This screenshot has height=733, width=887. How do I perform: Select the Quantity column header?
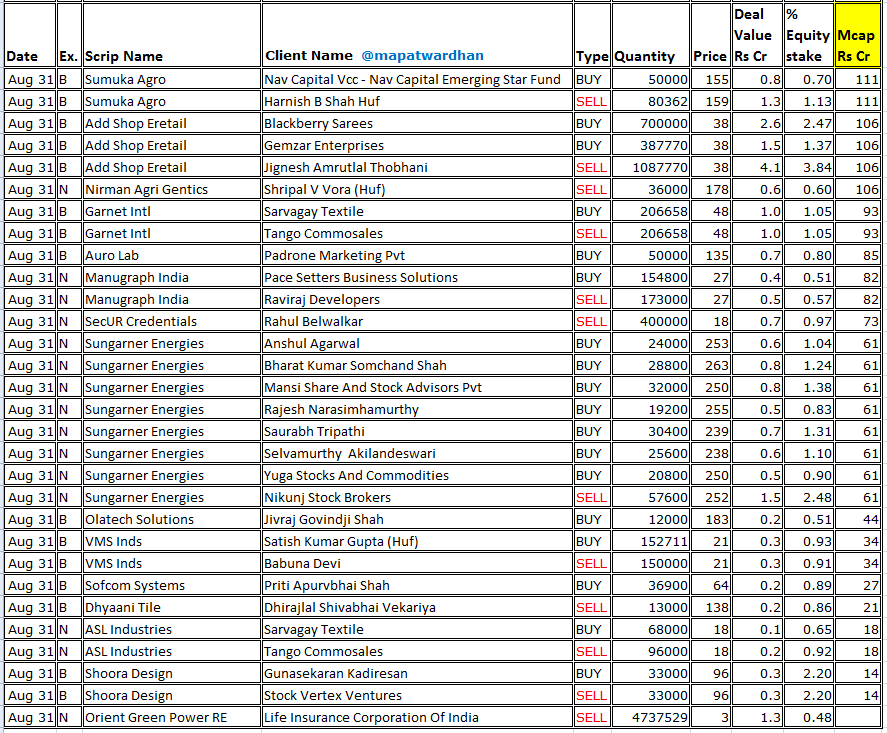point(651,35)
